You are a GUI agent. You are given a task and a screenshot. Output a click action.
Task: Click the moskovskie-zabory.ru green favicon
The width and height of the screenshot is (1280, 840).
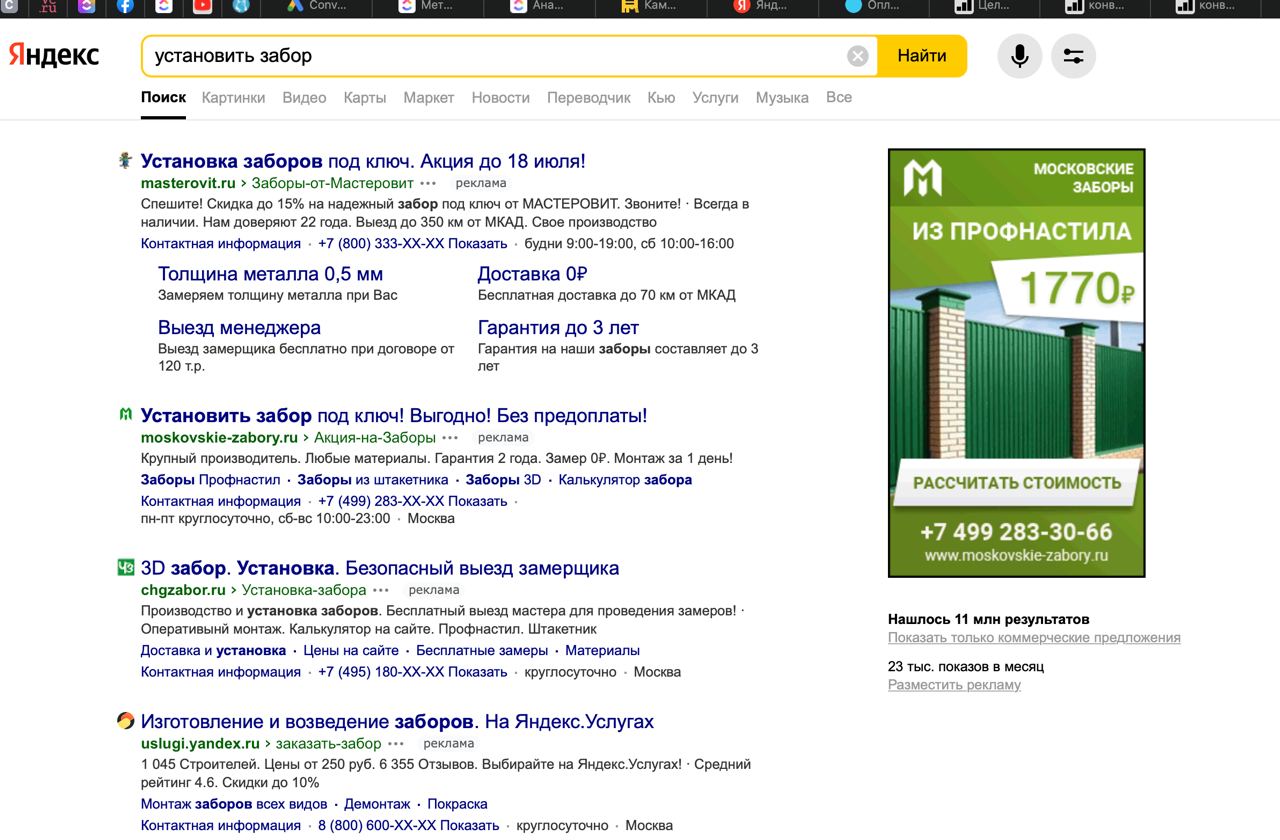(125, 414)
